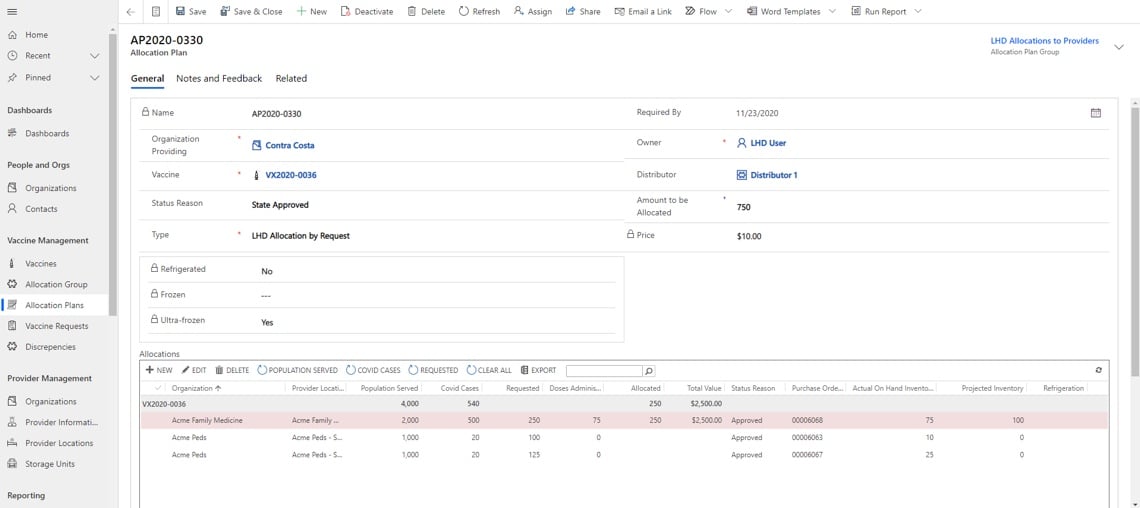Expand the header chevron beside LHD Allocations to Providers
This screenshot has height=508, width=1140.
coord(1118,47)
